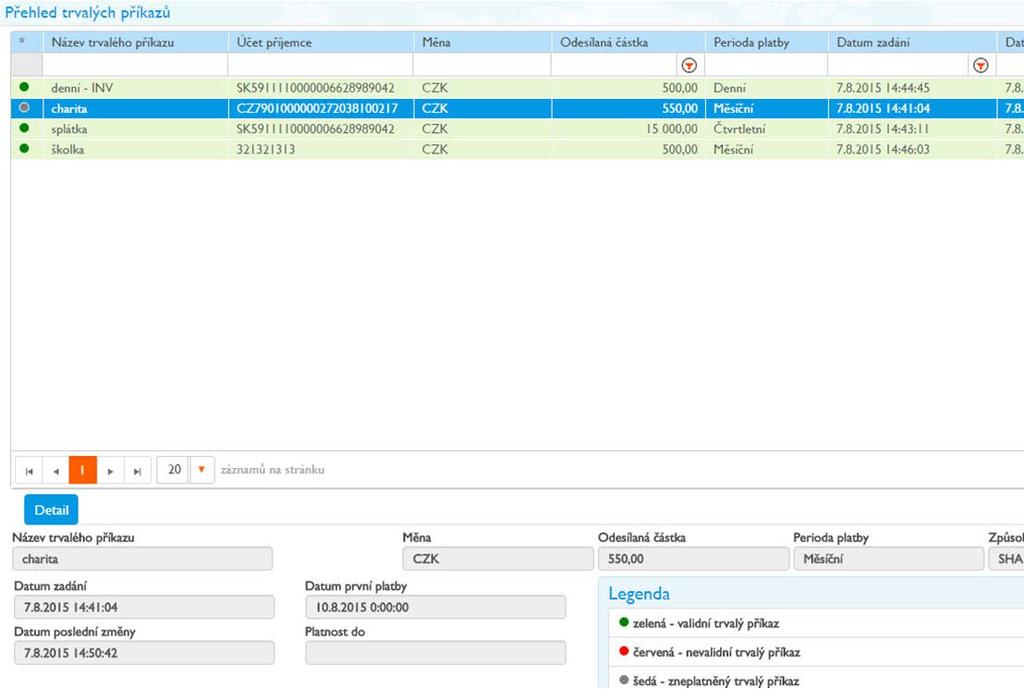
Task: Jump to the last page of records
Action: click(137, 470)
